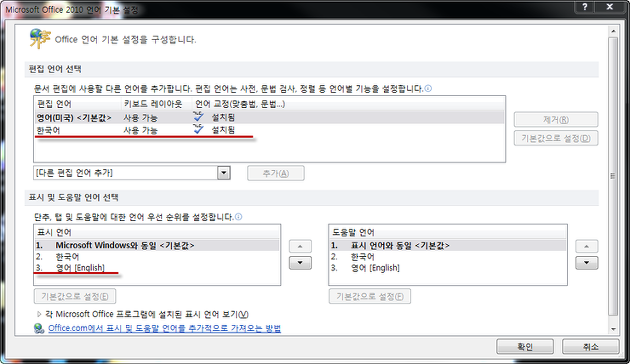Move help language down with the arrow button
The image size is (630, 364).
click(x=587, y=263)
